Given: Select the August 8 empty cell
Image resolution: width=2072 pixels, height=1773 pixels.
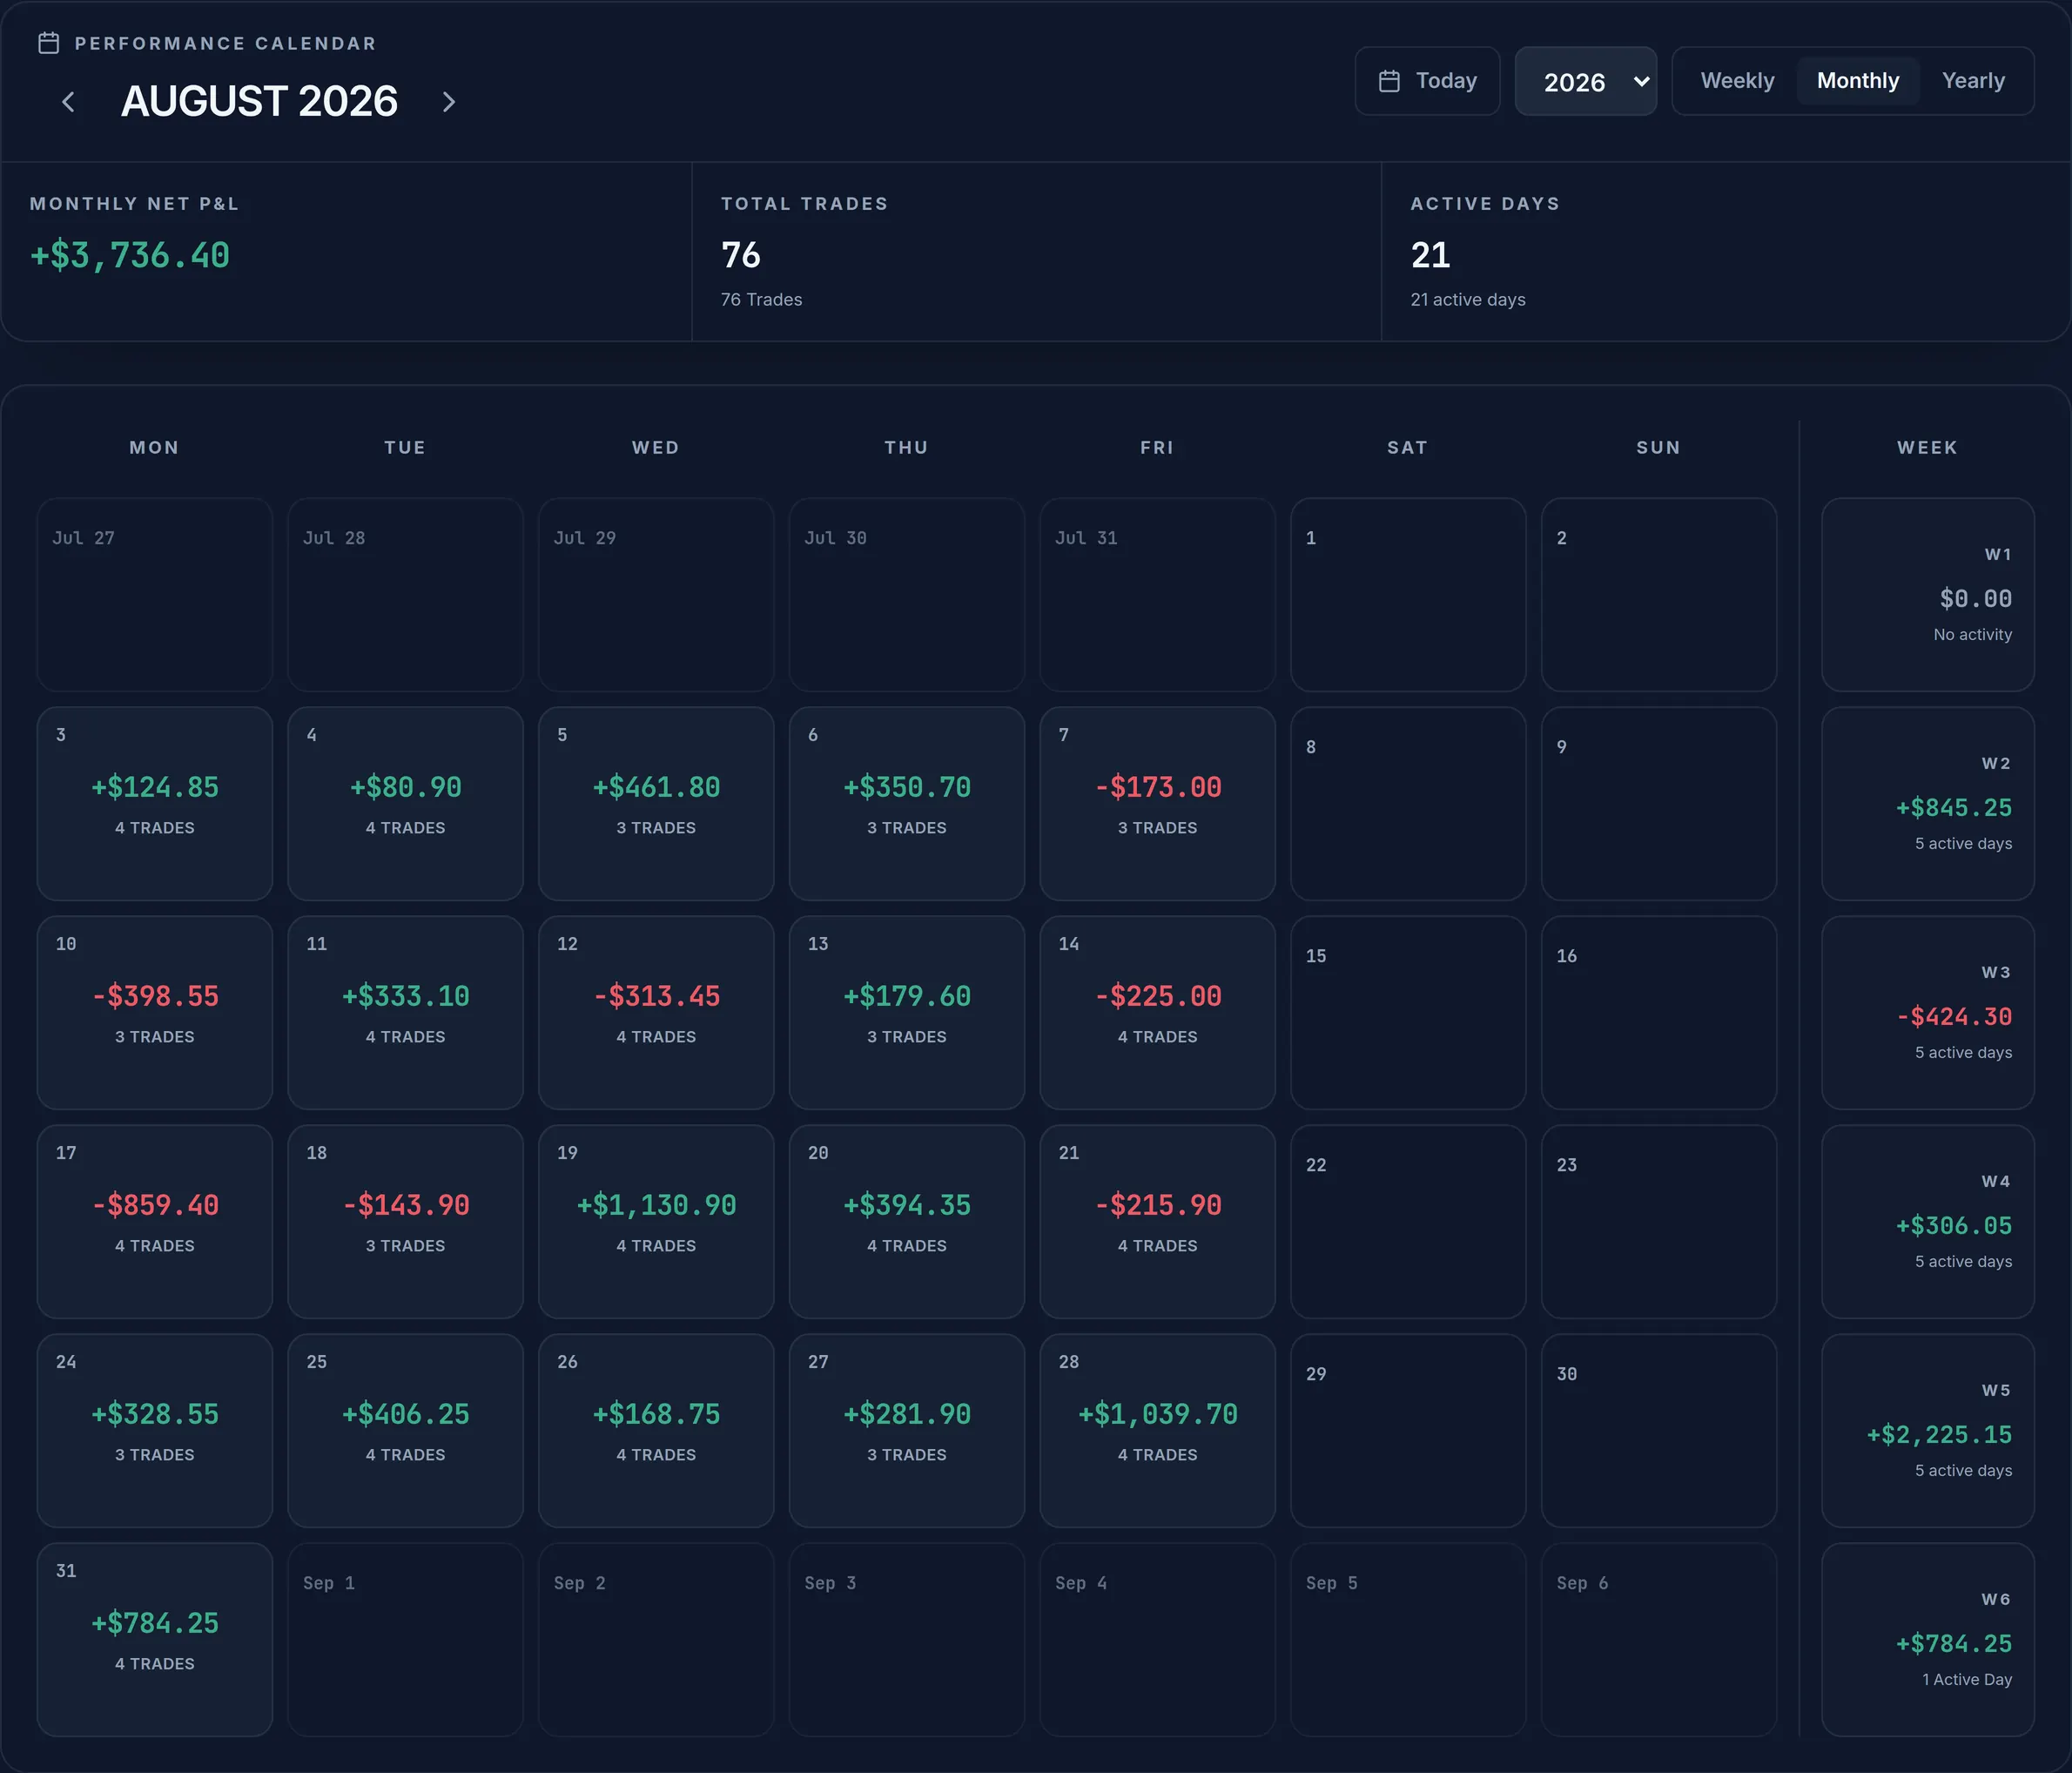Looking at the screenshot, I should 1408,804.
